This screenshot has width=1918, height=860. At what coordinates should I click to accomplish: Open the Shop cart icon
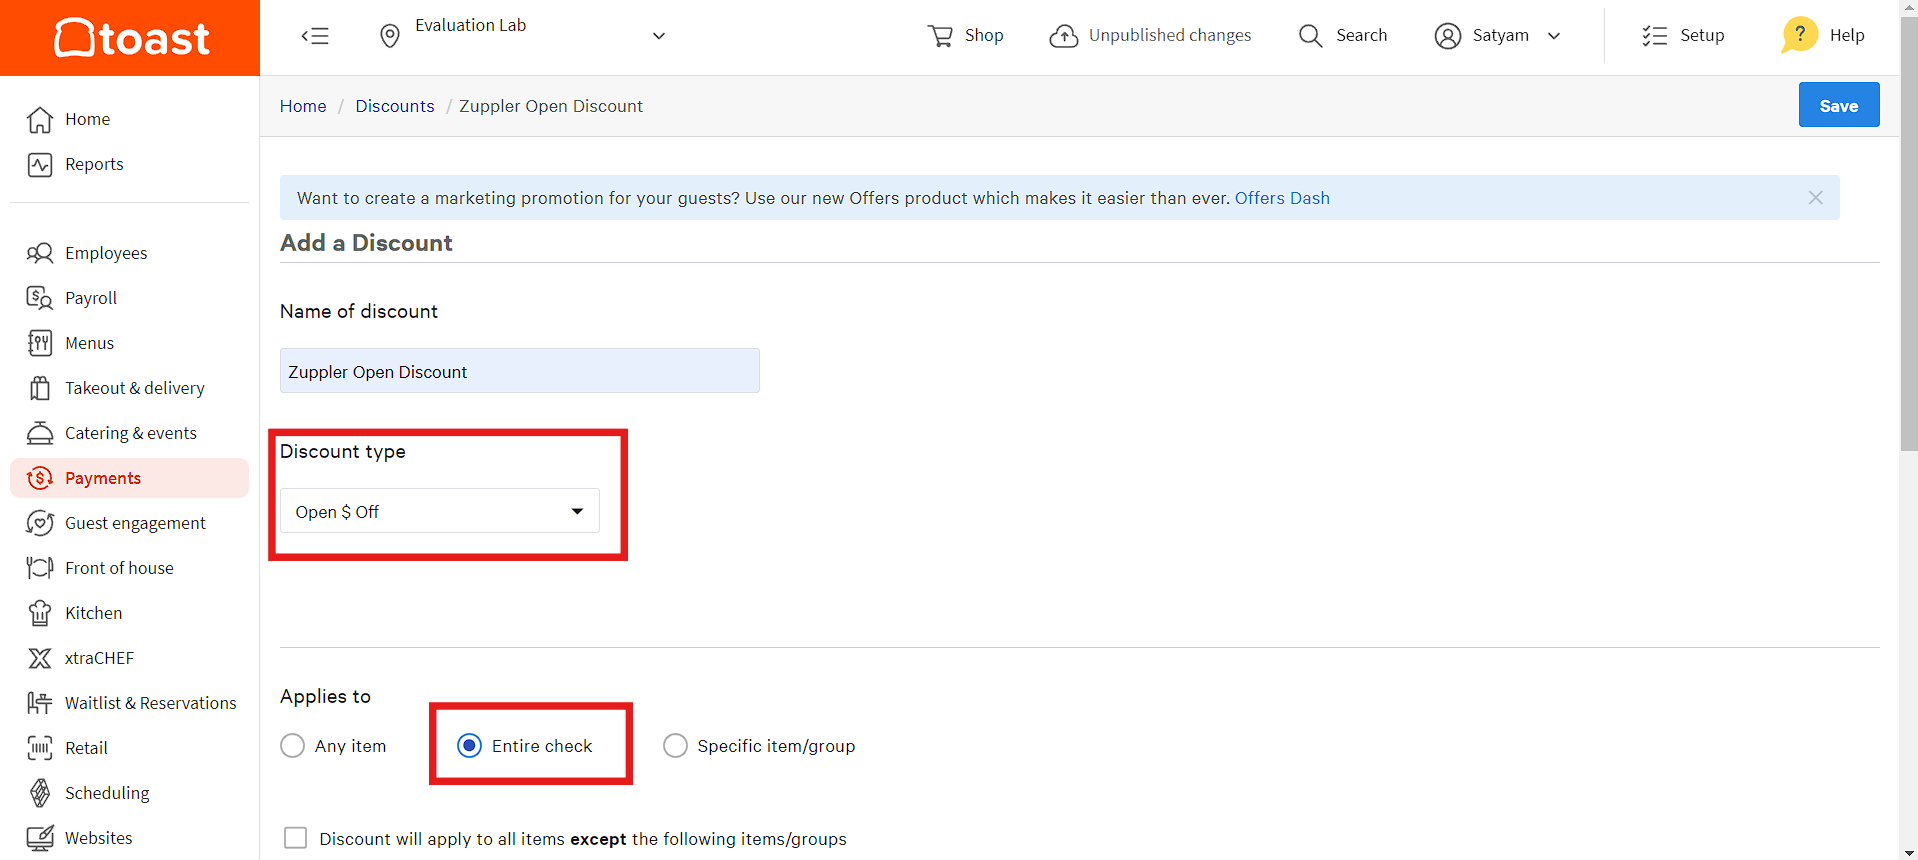coord(940,36)
